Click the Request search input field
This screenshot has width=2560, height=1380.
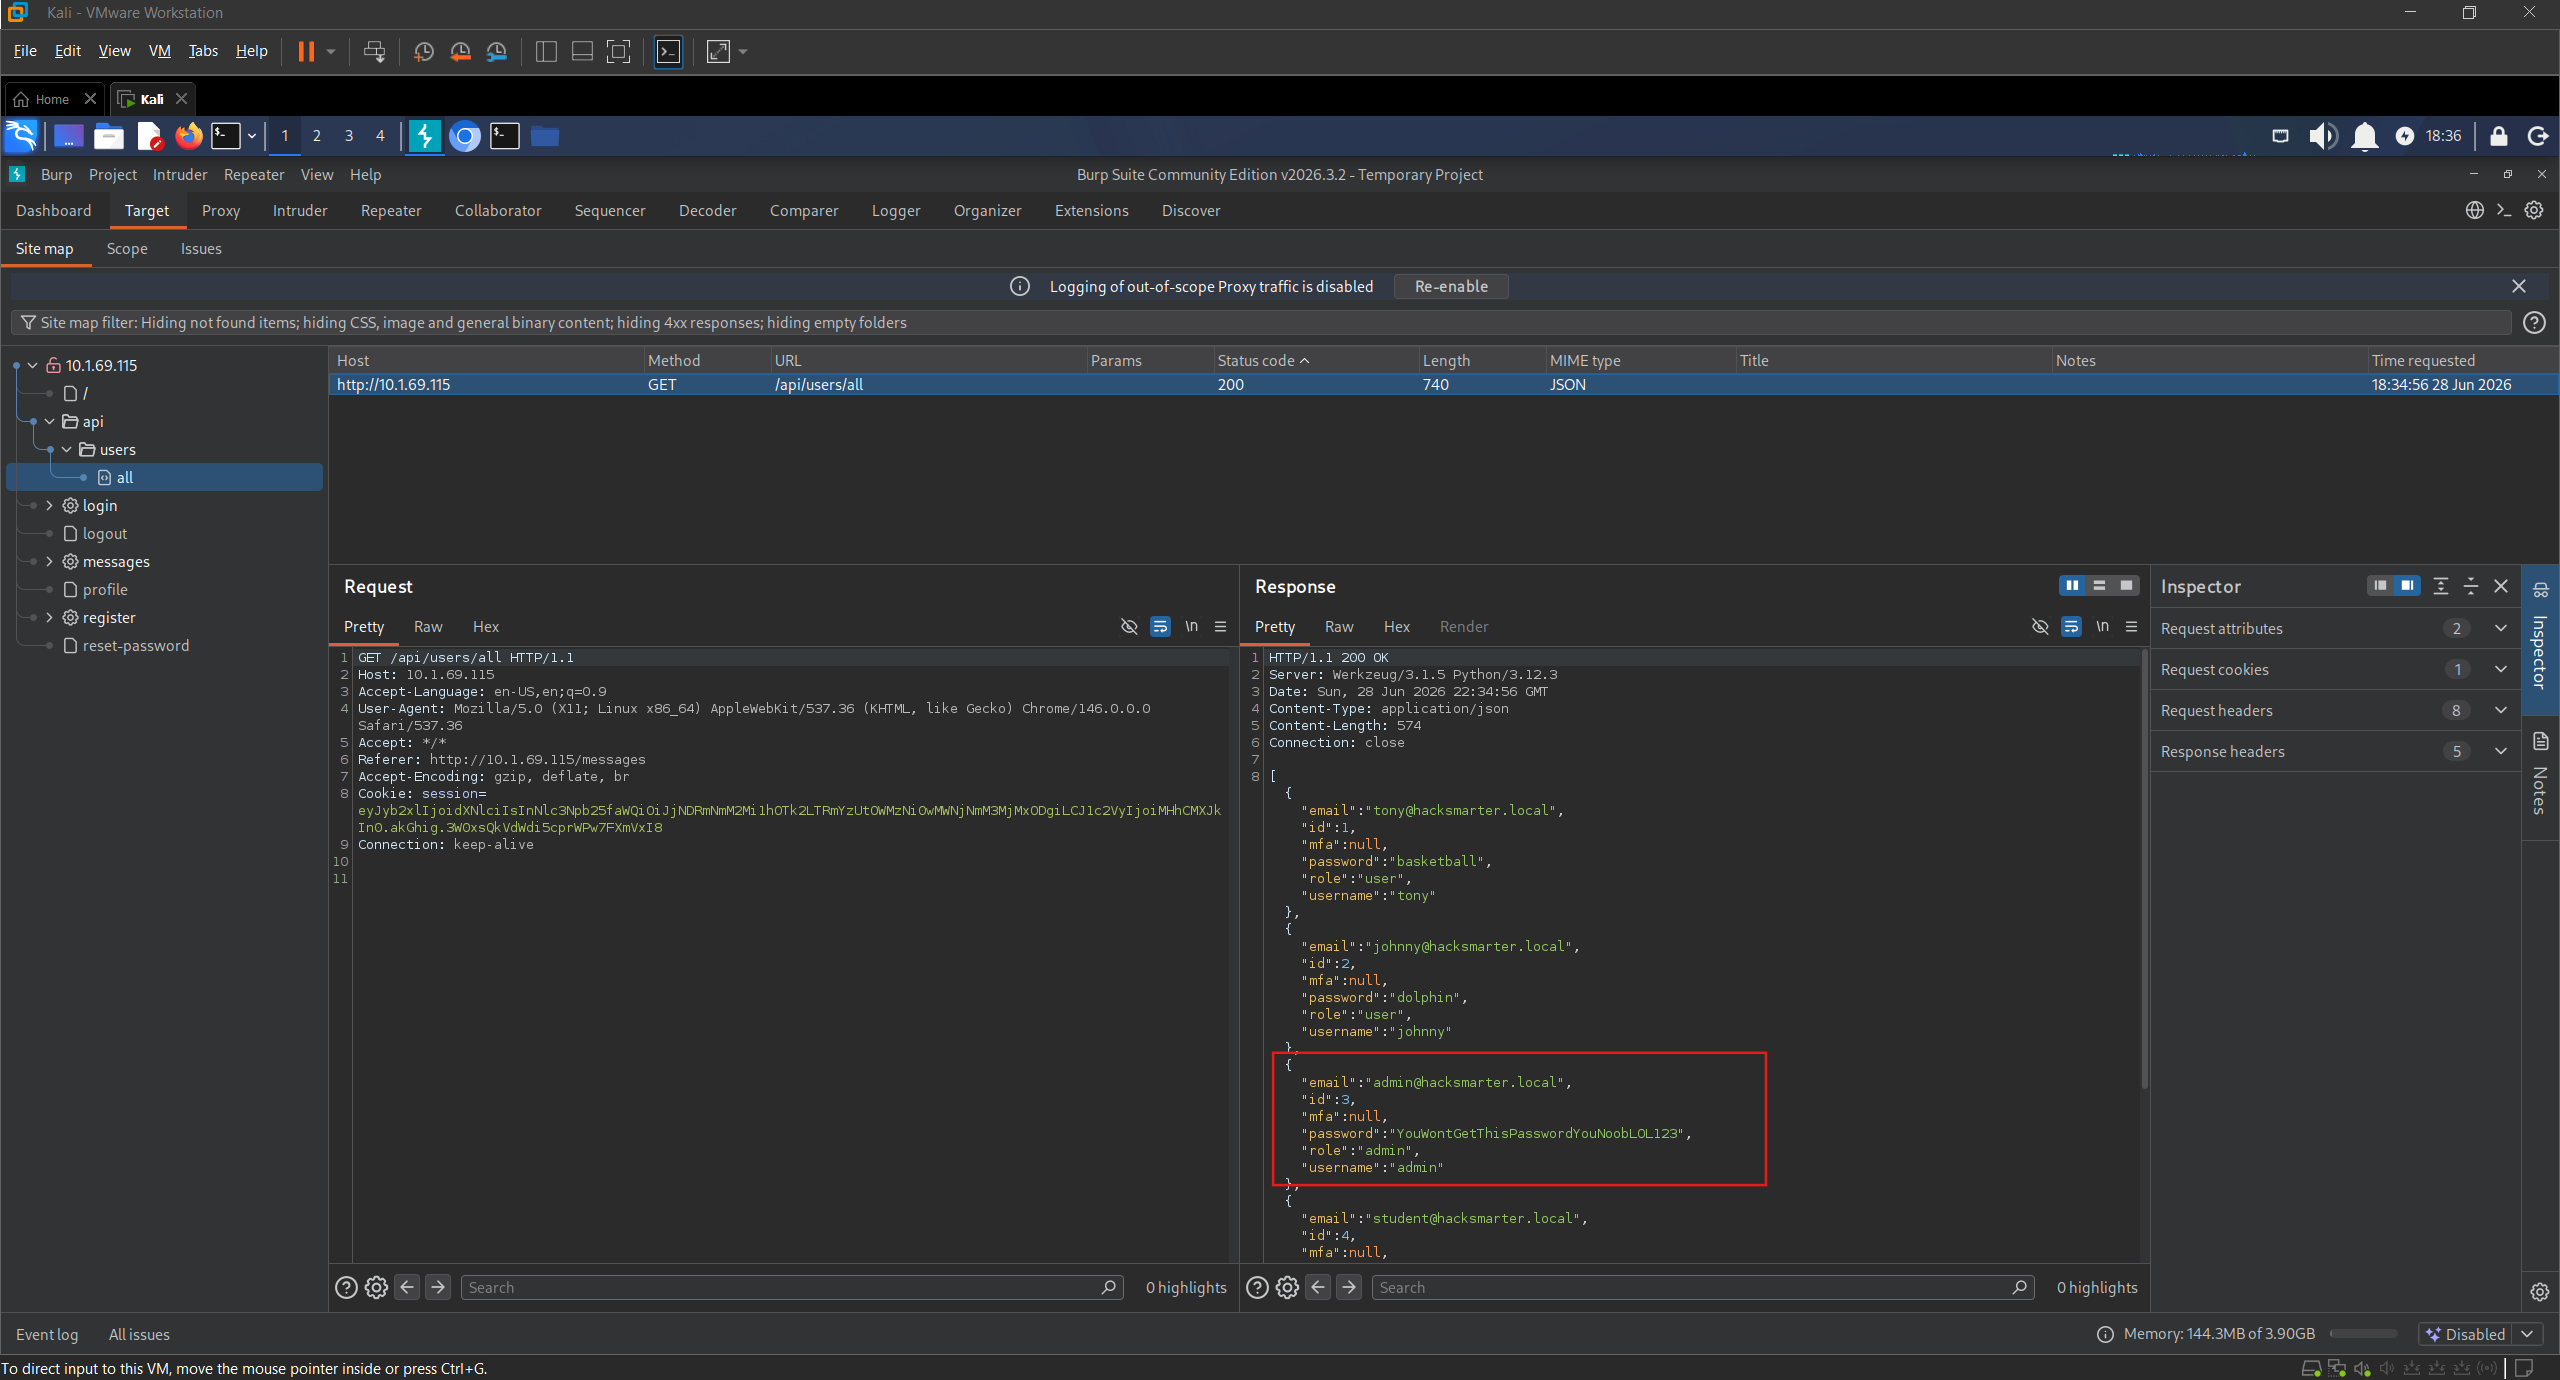[x=792, y=1287]
